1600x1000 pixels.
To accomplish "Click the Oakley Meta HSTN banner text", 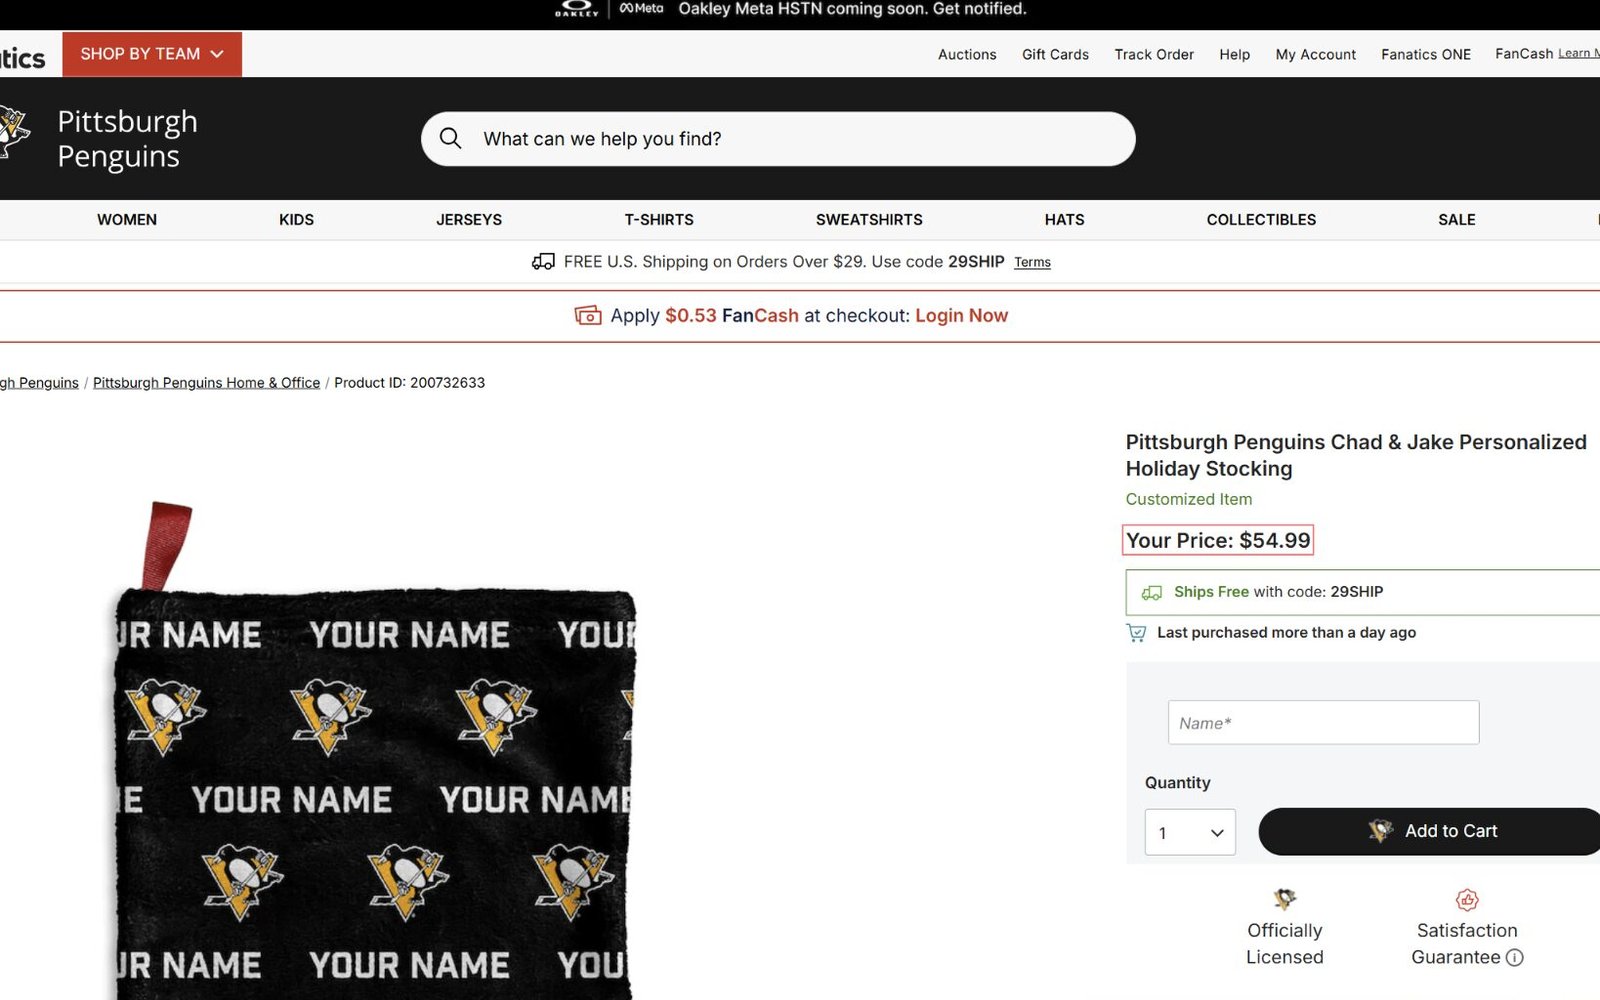I will [852, 9].
